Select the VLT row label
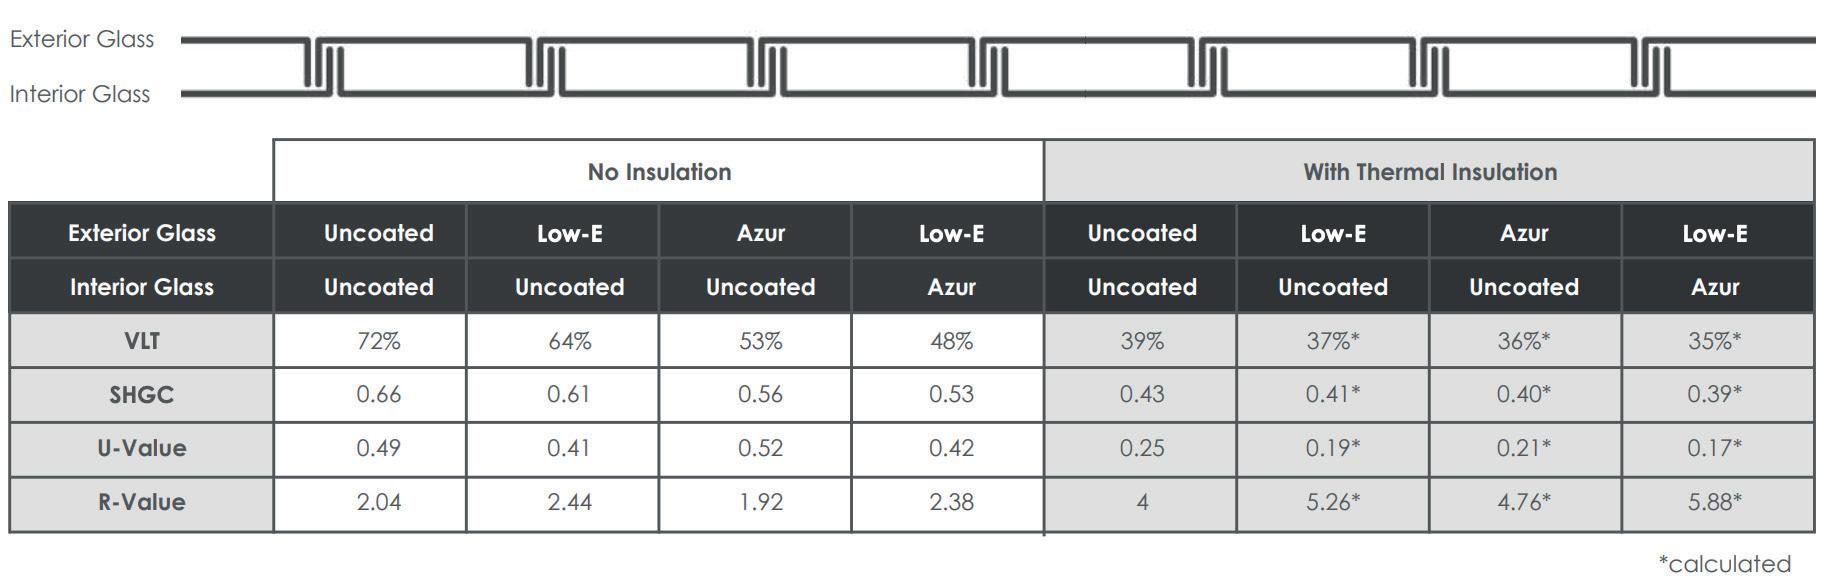The image size is (1826, 586). pos(142,341)
